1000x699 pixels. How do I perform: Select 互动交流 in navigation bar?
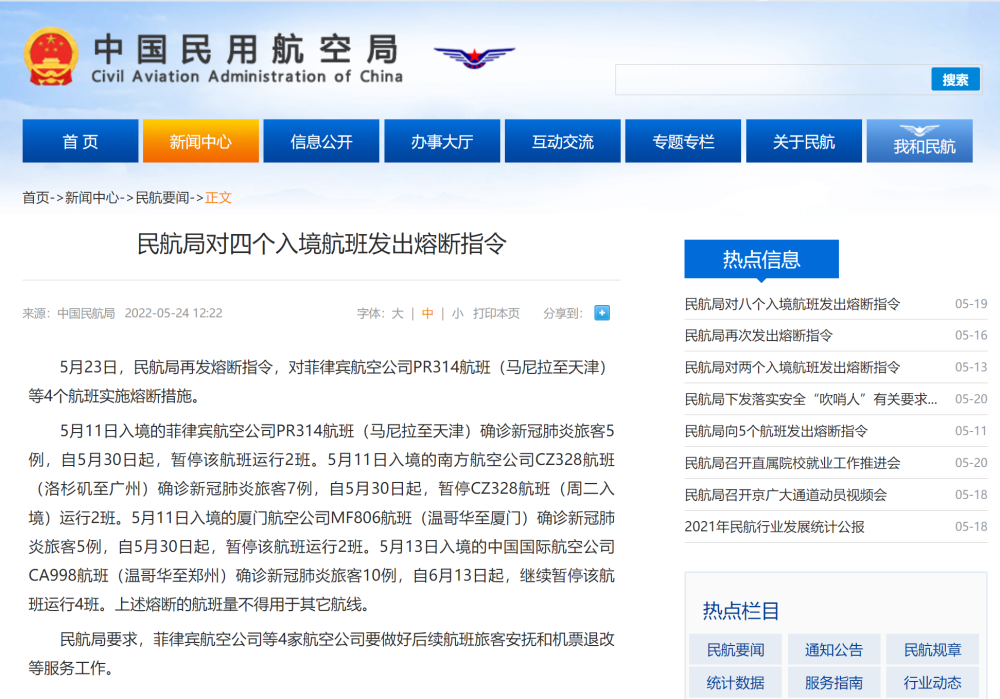562,142
